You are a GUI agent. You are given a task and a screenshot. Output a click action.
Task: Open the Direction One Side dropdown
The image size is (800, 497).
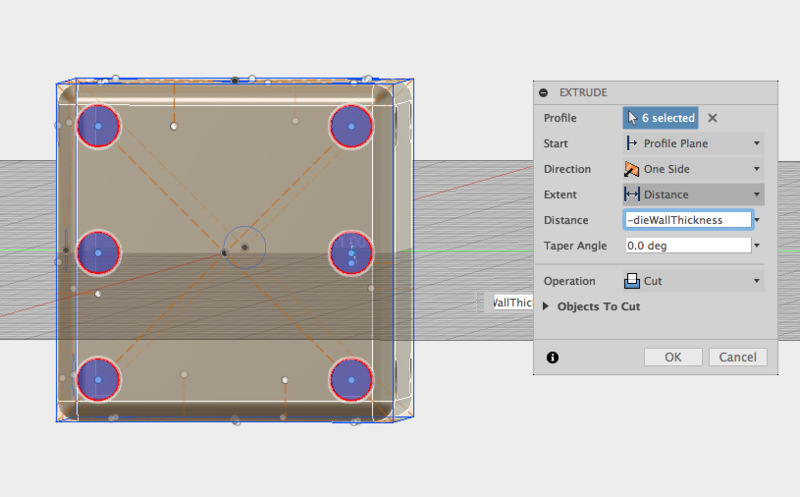tap(693, 169)
